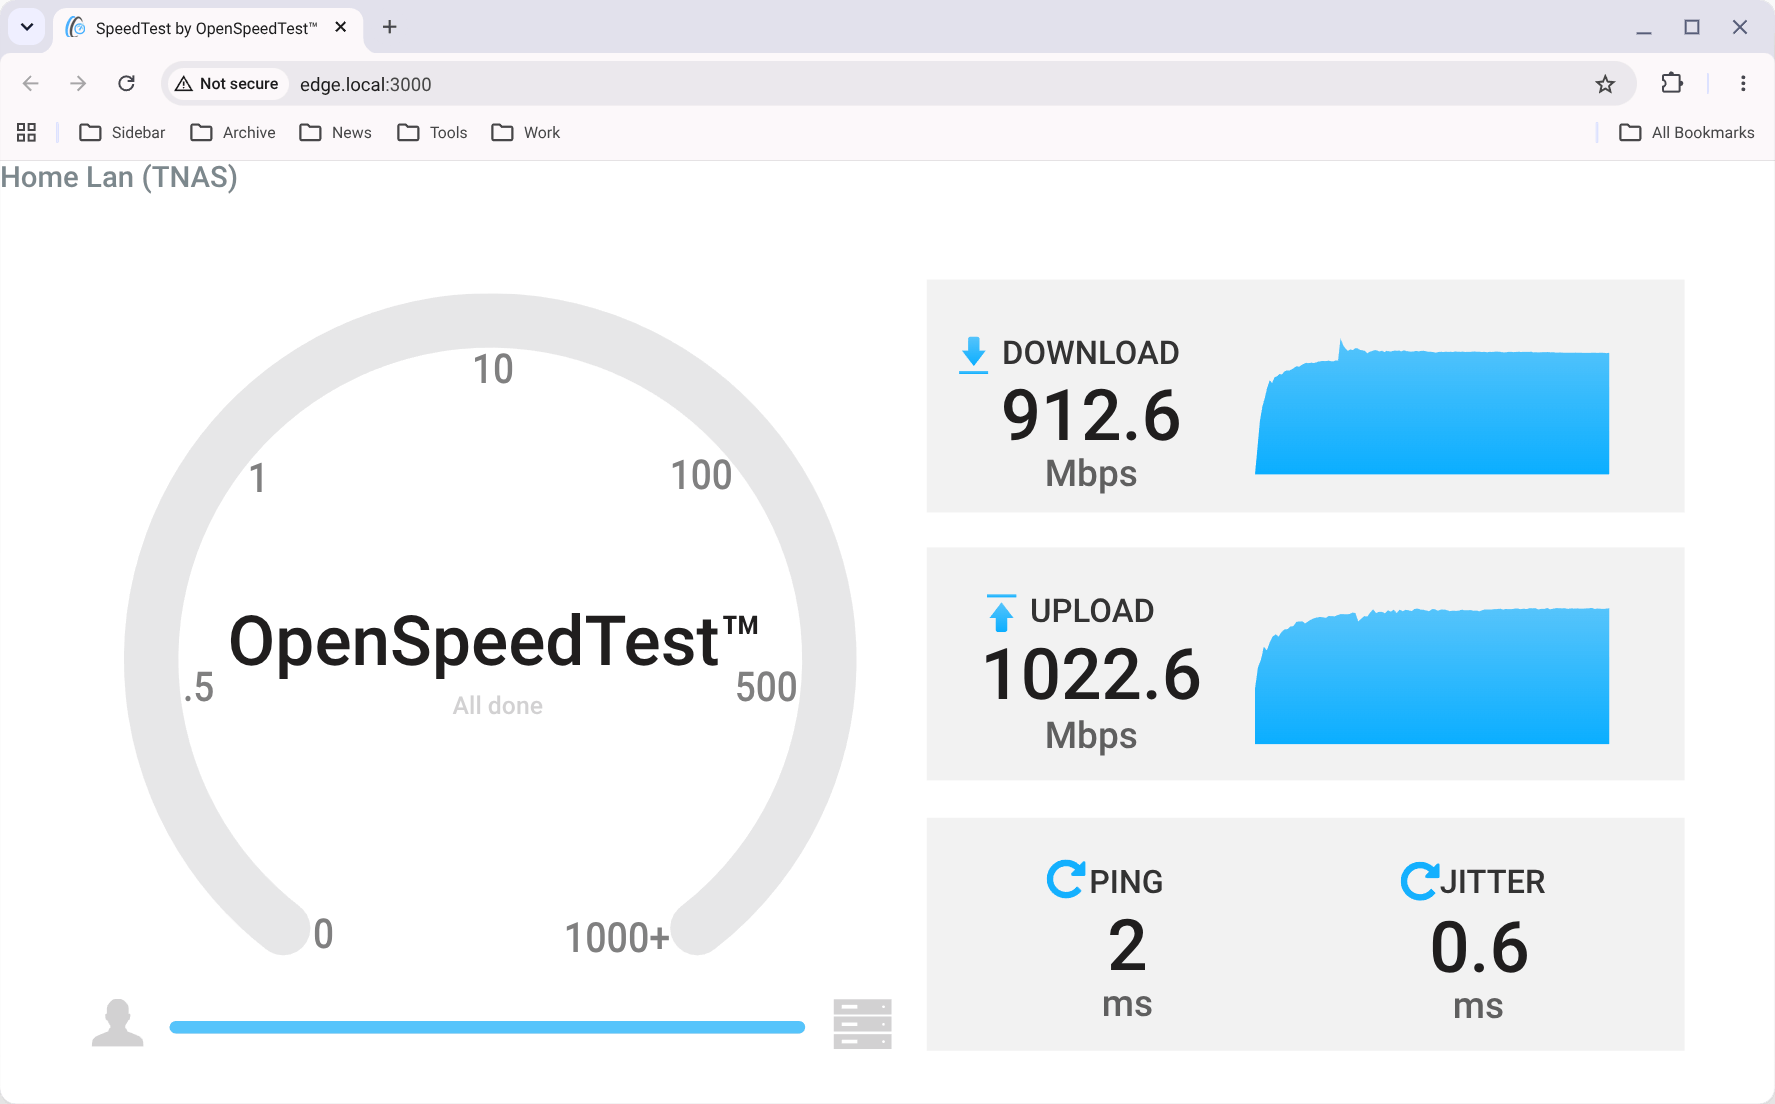Viewport: 1775px width, 1104px height.
Task: Click the download arrow icon
Action: 973,355
